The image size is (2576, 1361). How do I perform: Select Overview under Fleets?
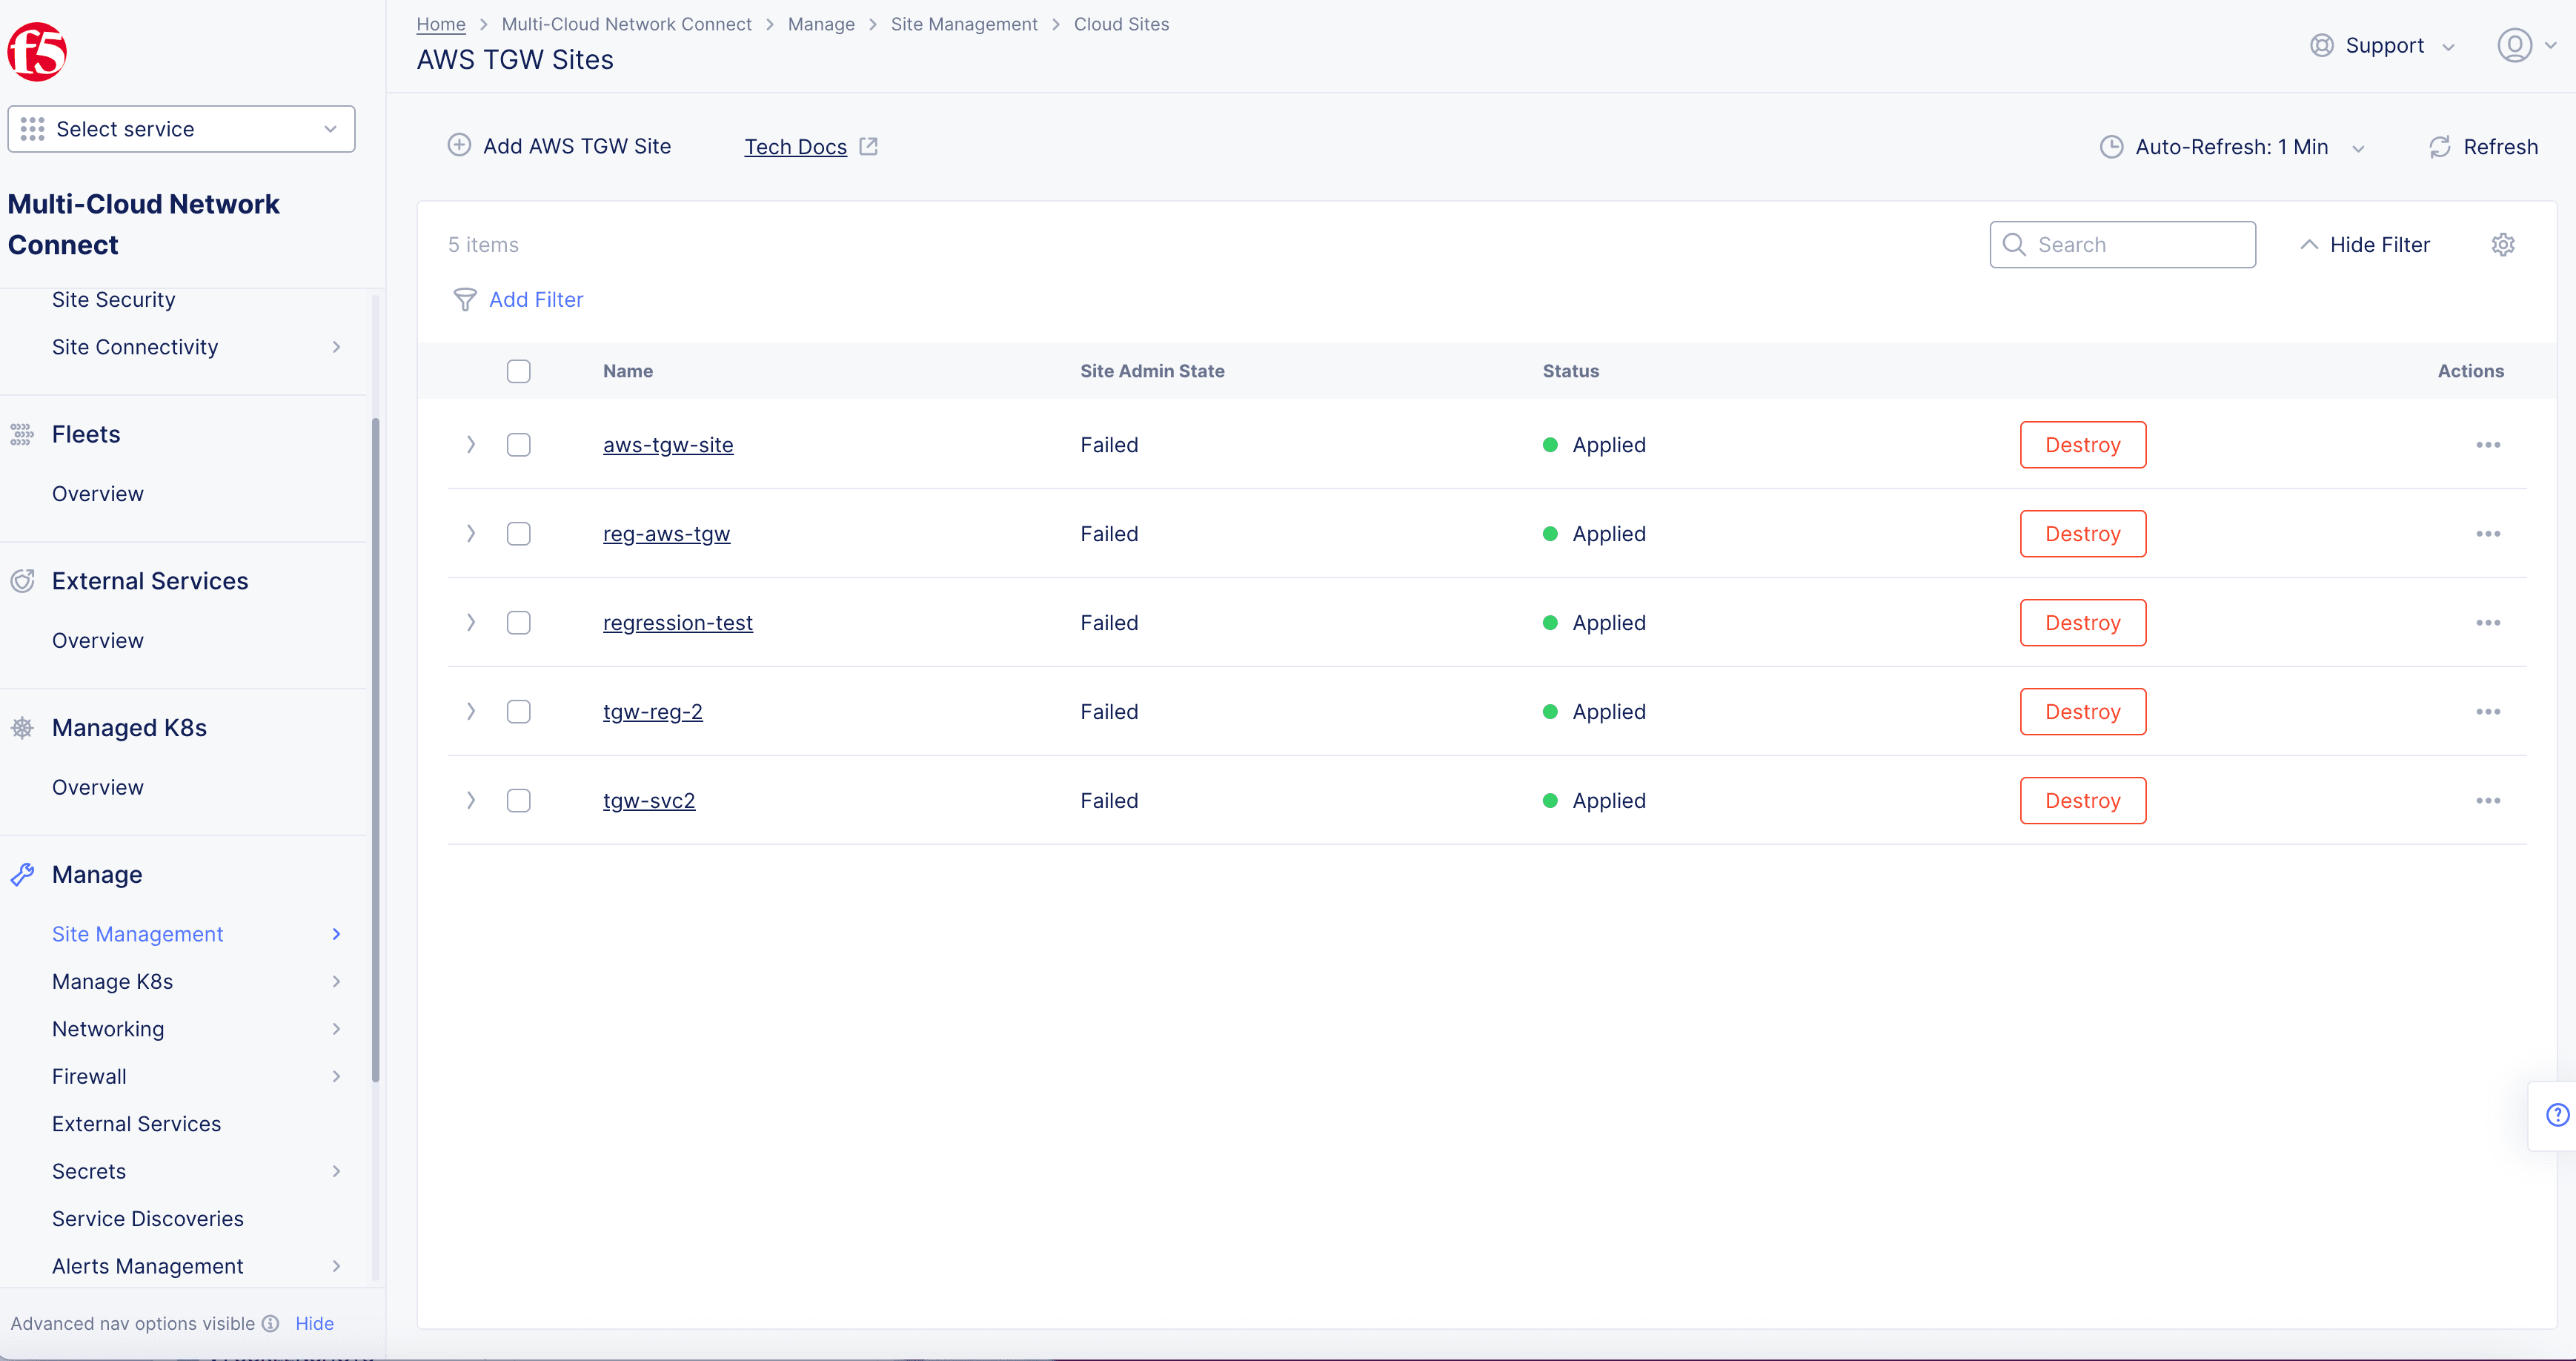tap(97, 494)
